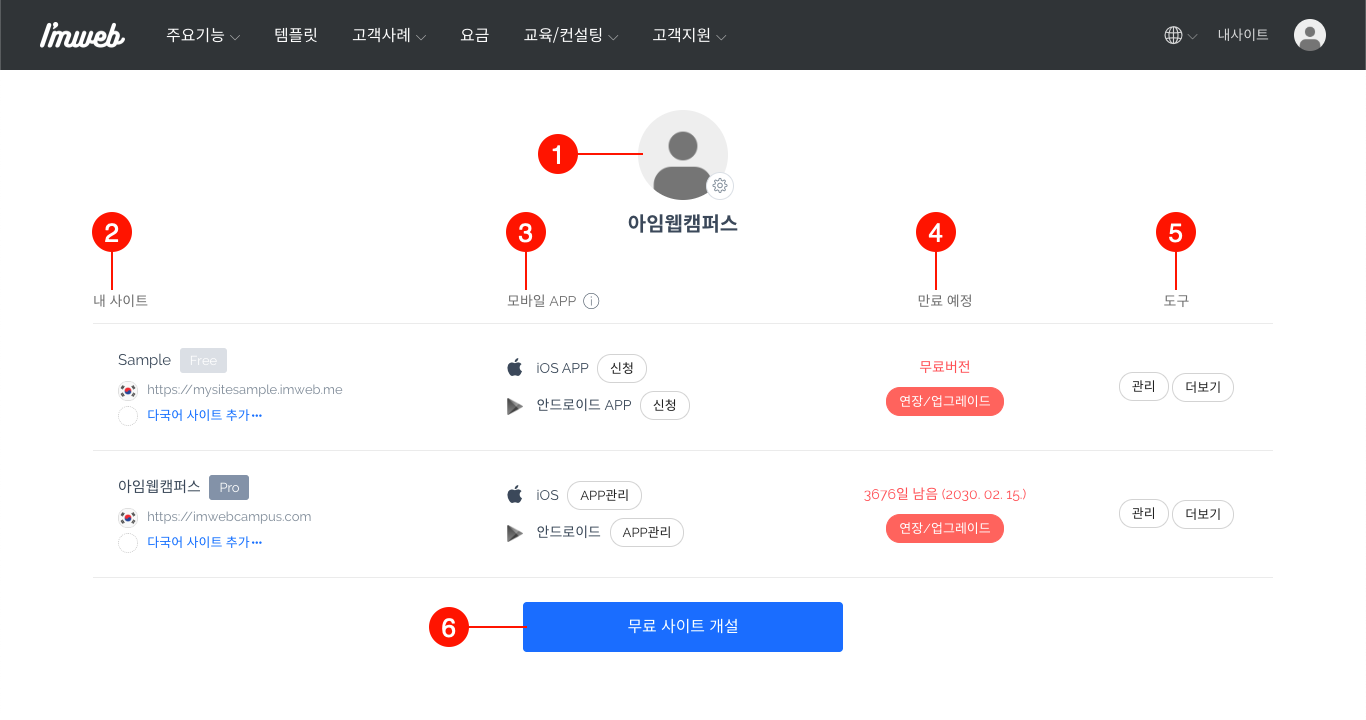Click the Apple icon in Sample row
1366x720 pixels.
515,368
